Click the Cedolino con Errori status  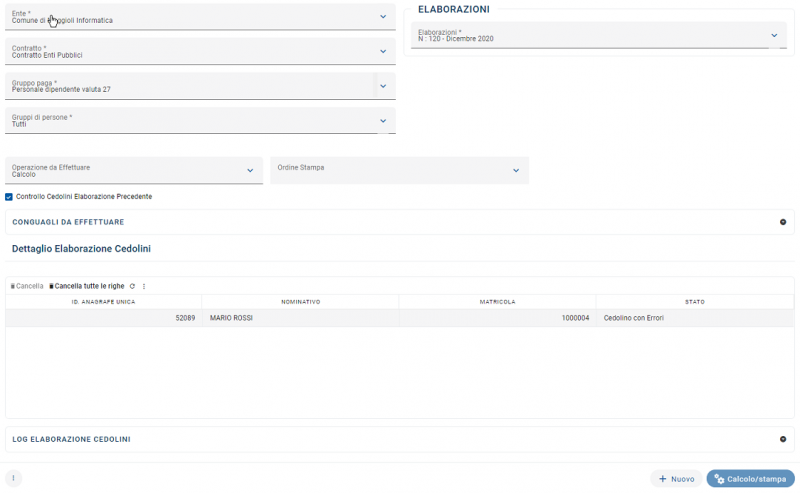[x=695, y=318]
